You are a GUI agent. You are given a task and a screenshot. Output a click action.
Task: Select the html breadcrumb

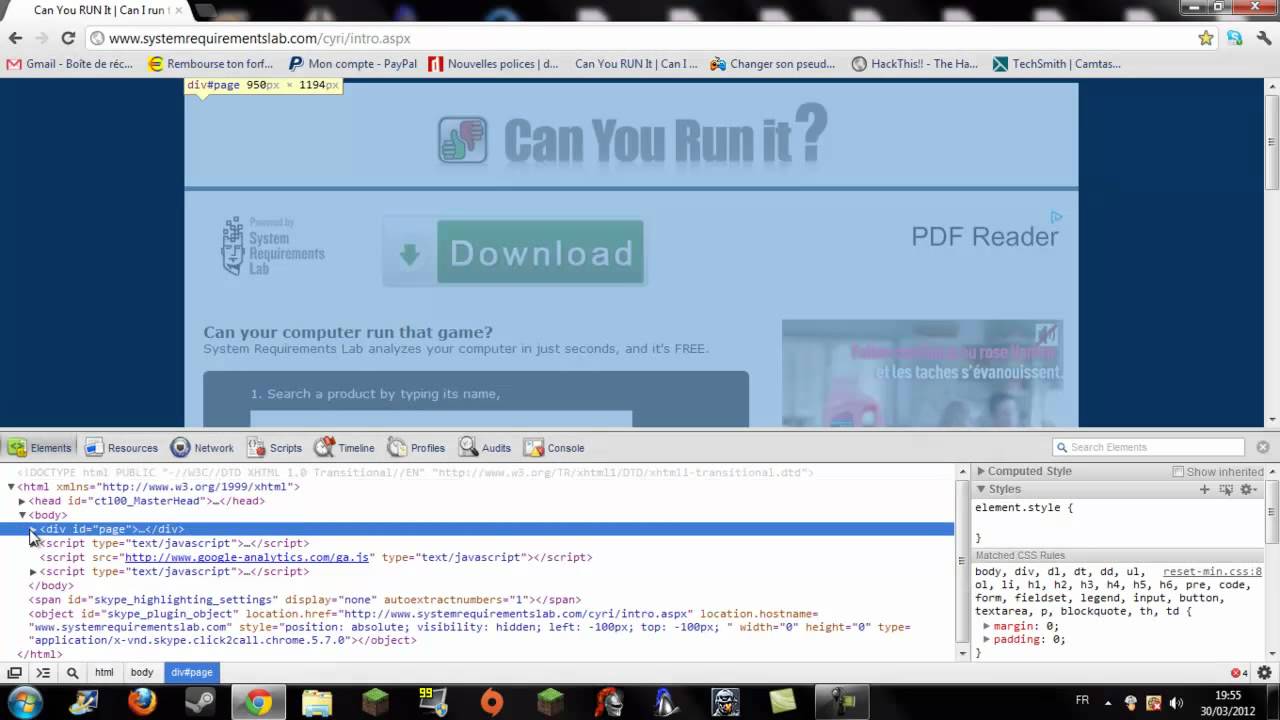point(104,673)
